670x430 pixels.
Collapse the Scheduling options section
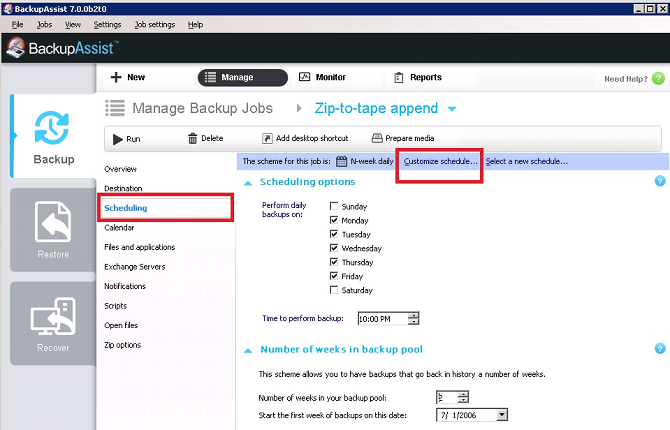click(248, 183)
